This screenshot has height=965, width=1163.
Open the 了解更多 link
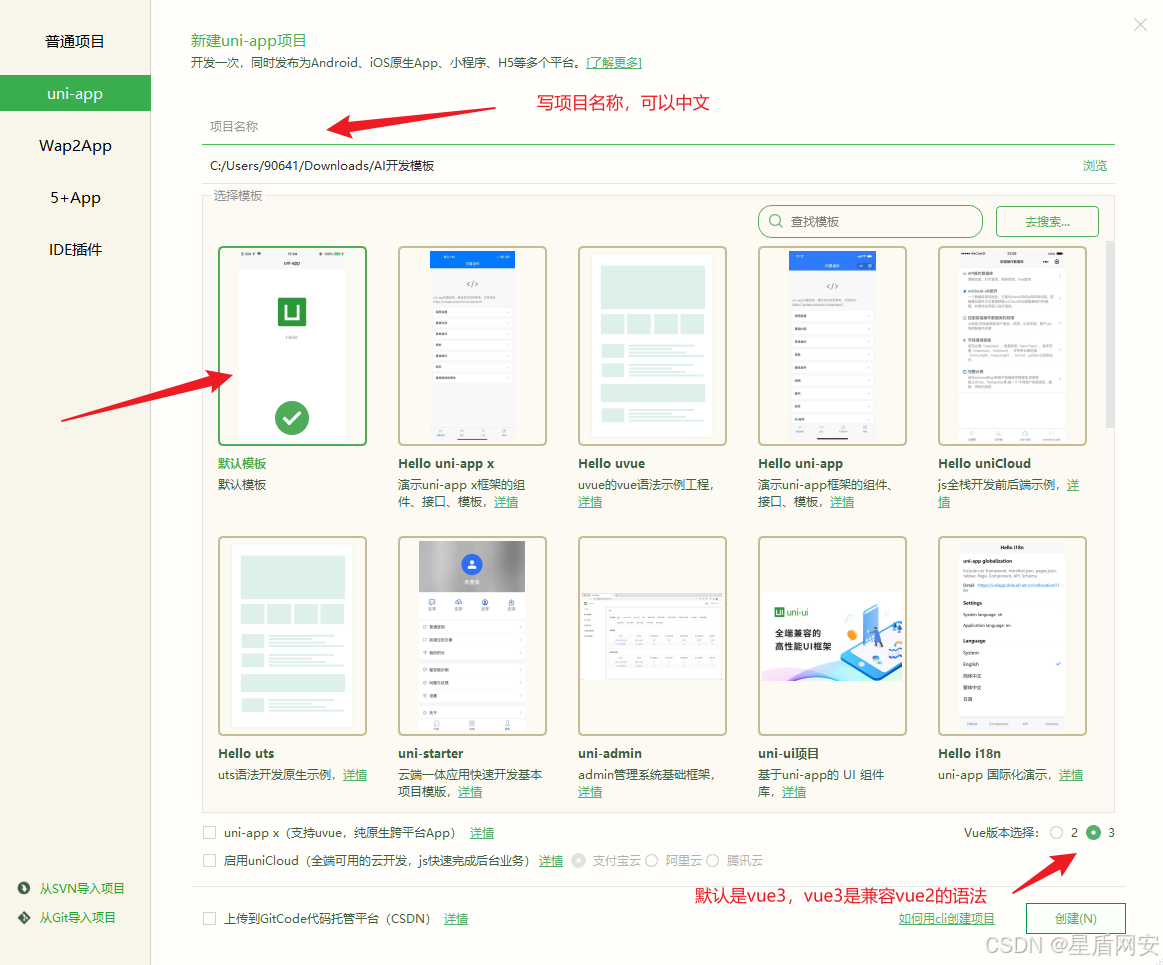click(x=613, y=62)
